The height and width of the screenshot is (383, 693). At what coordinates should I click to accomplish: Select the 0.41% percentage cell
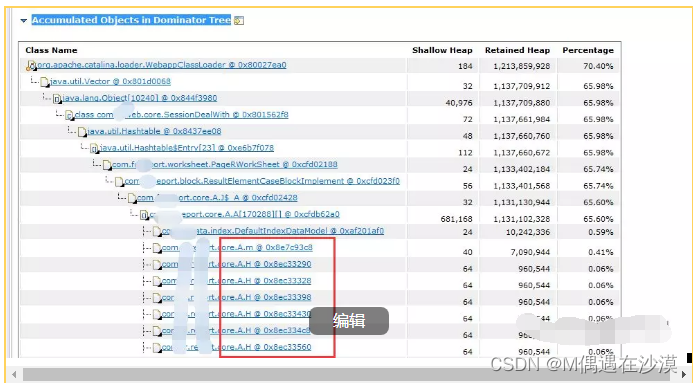click(x=600, y=252)
